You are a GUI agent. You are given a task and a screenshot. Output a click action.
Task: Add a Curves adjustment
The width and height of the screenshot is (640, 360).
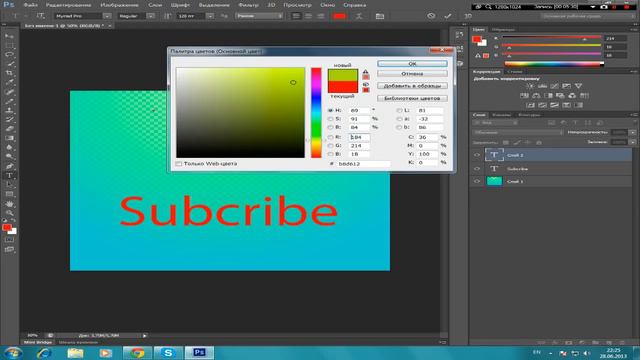(x=554, y=86)
